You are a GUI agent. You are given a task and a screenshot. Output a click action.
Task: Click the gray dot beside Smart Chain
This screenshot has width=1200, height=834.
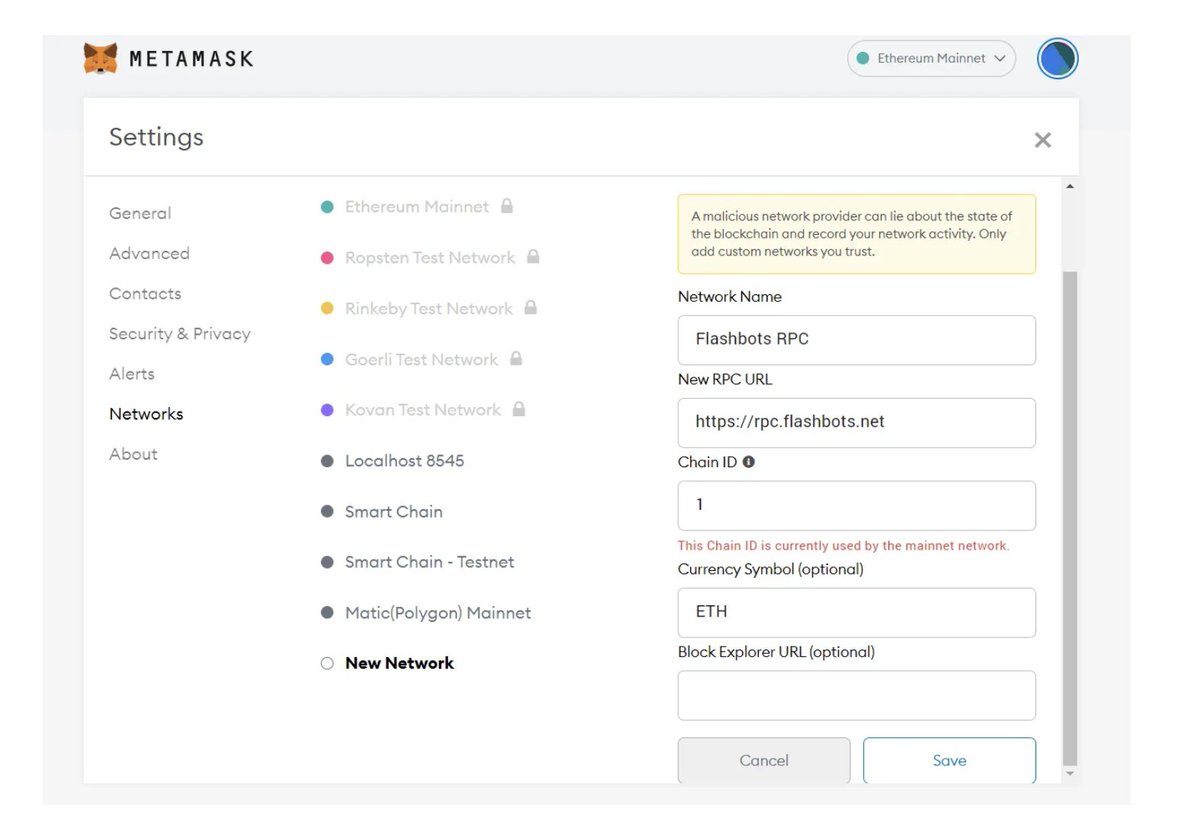click(327, 511)
